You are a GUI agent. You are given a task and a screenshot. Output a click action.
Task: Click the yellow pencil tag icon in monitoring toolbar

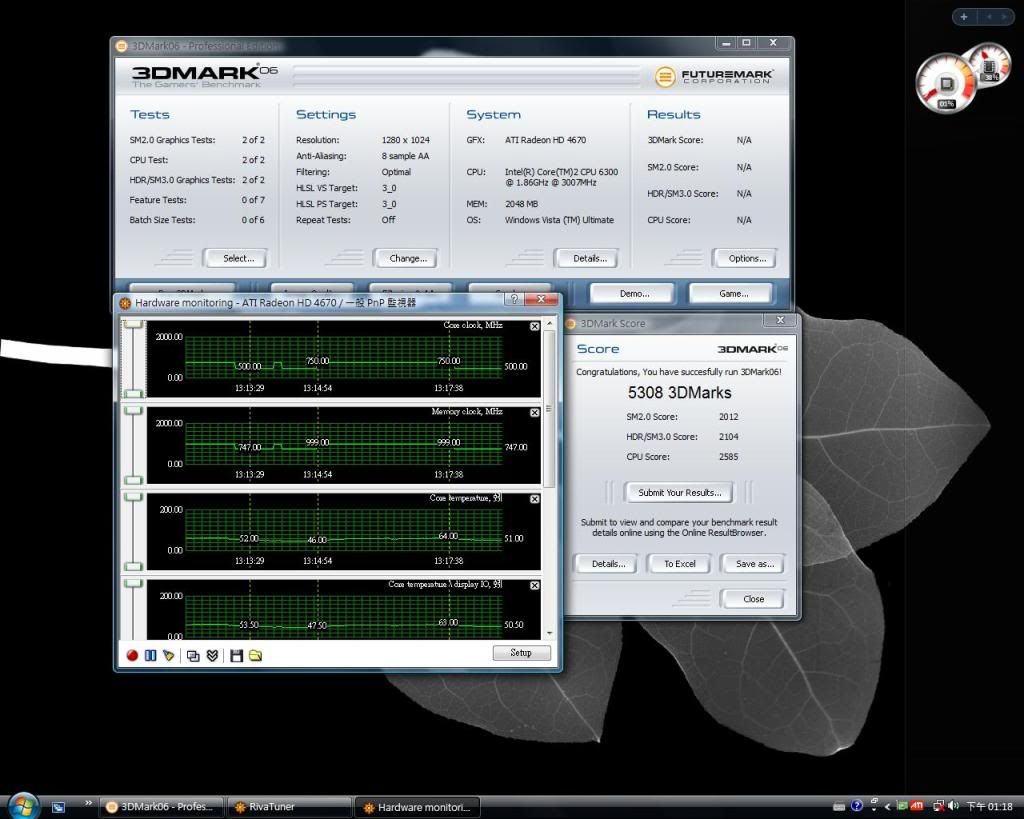(x=168, y=655)
